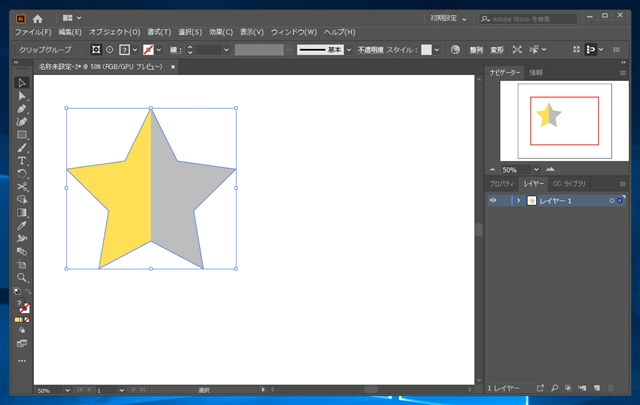640x405 pixels.
Task: Select the Shape Builder tool
Action: pos(22,199)
